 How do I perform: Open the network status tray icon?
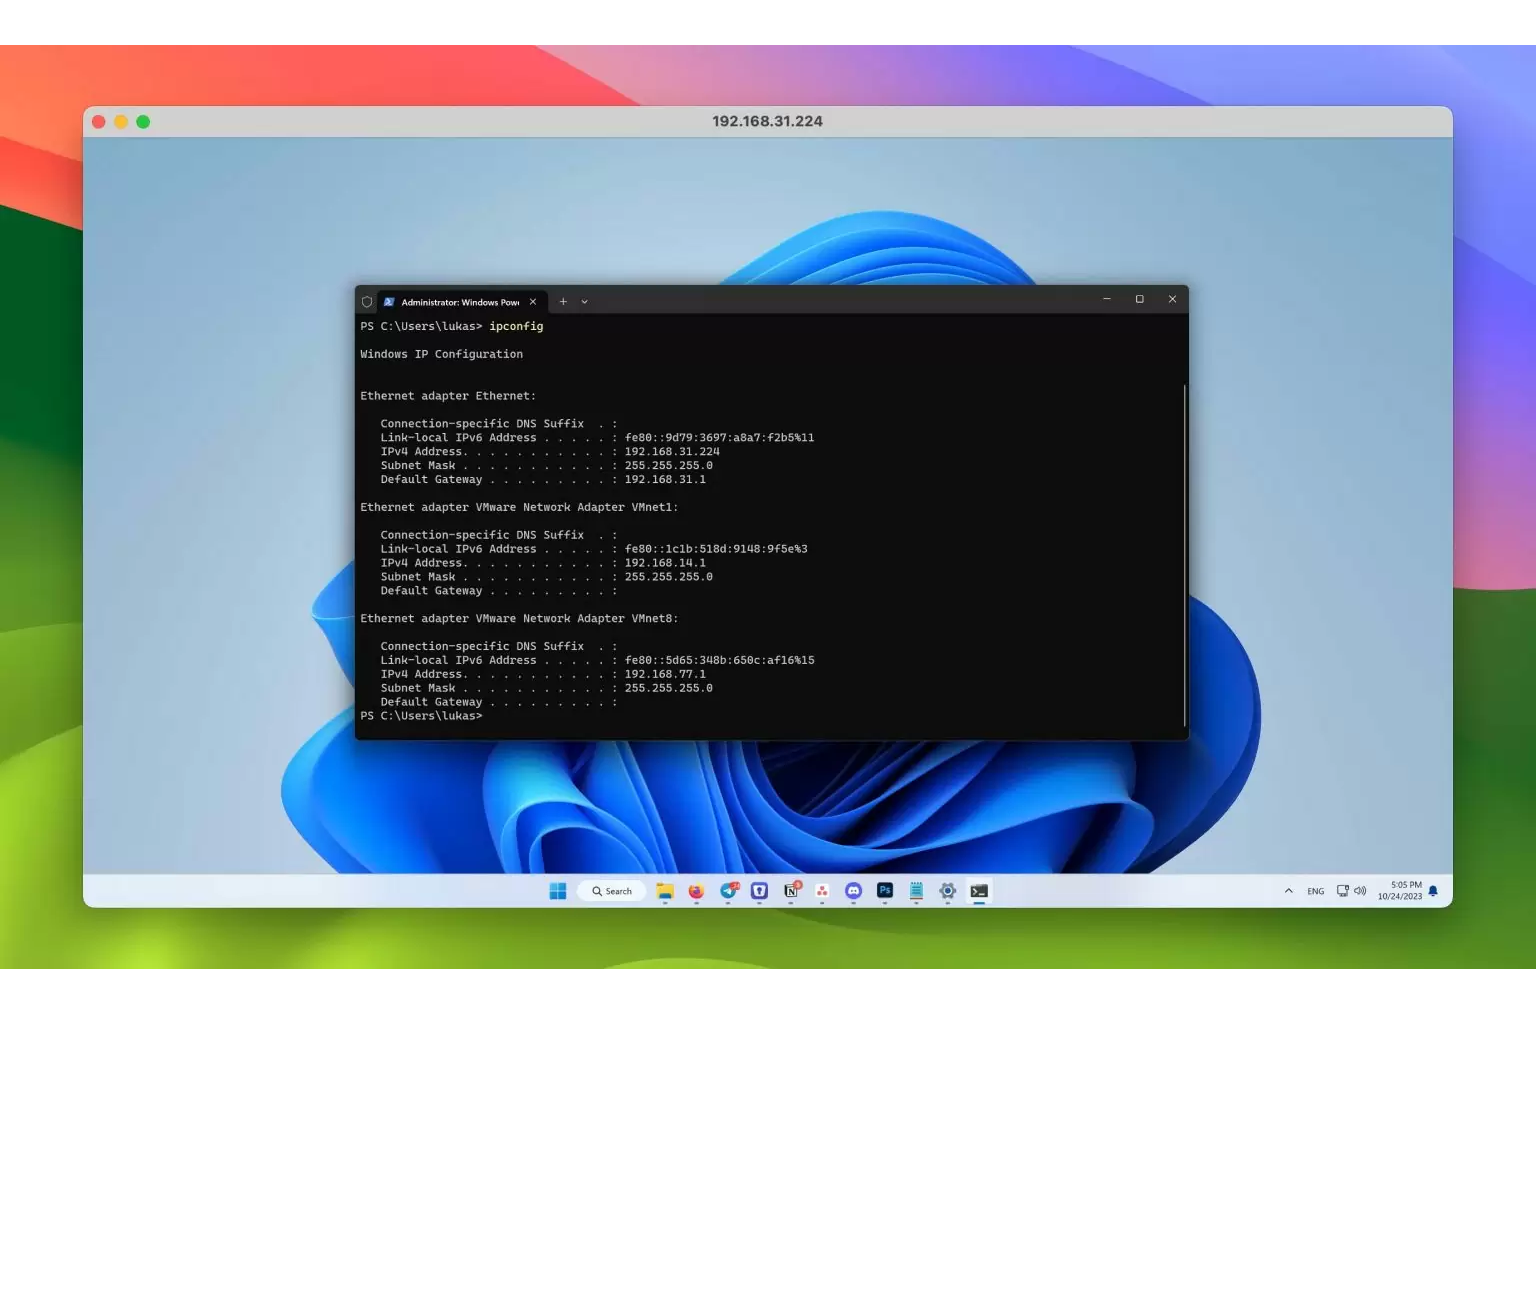coord(1343,891)
